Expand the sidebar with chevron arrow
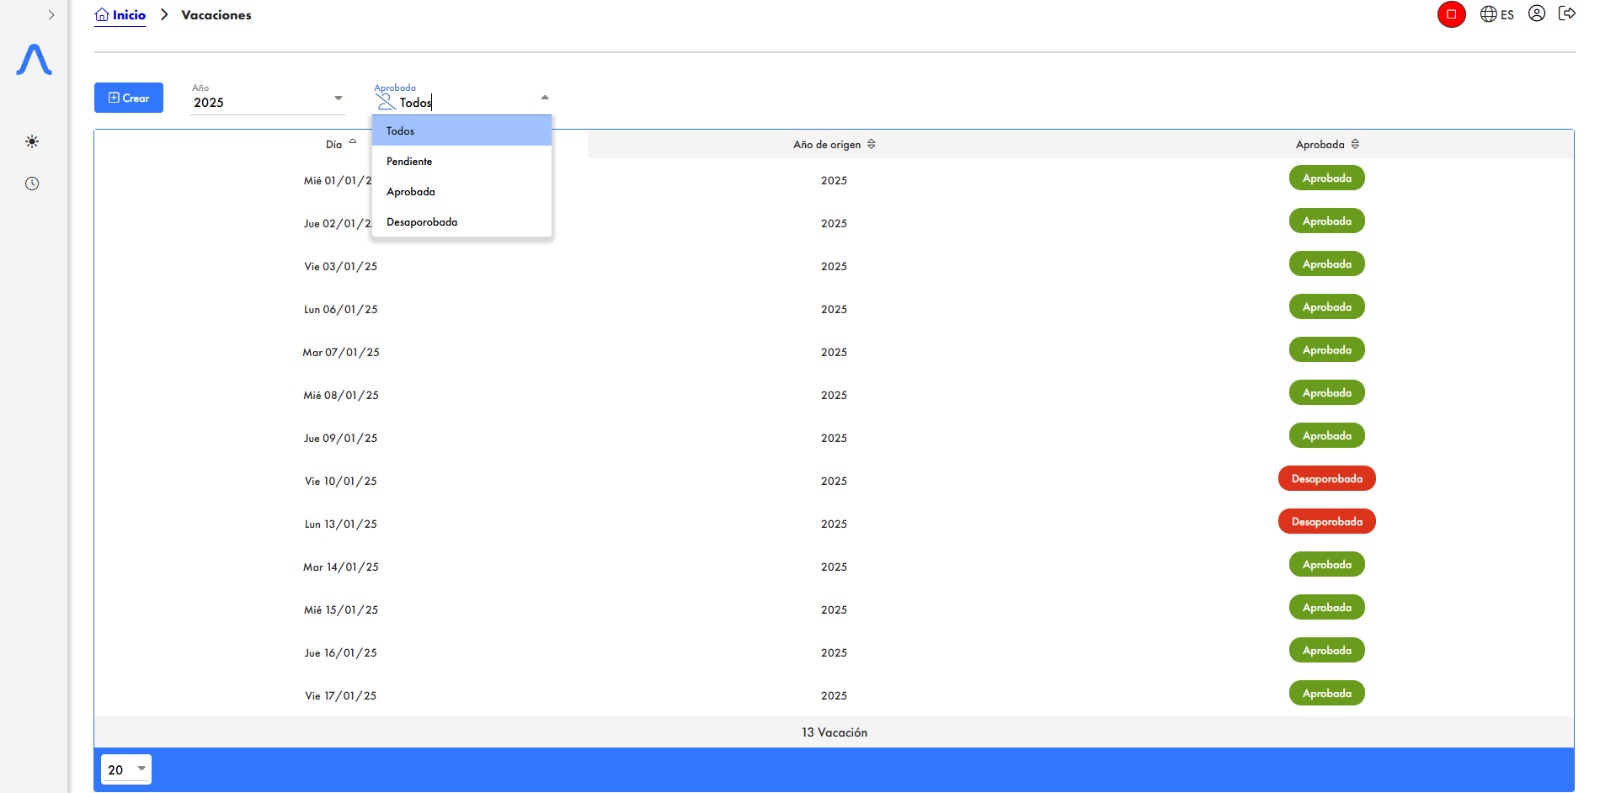Viewport: 1600px width, 793px height. click(51, 15)
